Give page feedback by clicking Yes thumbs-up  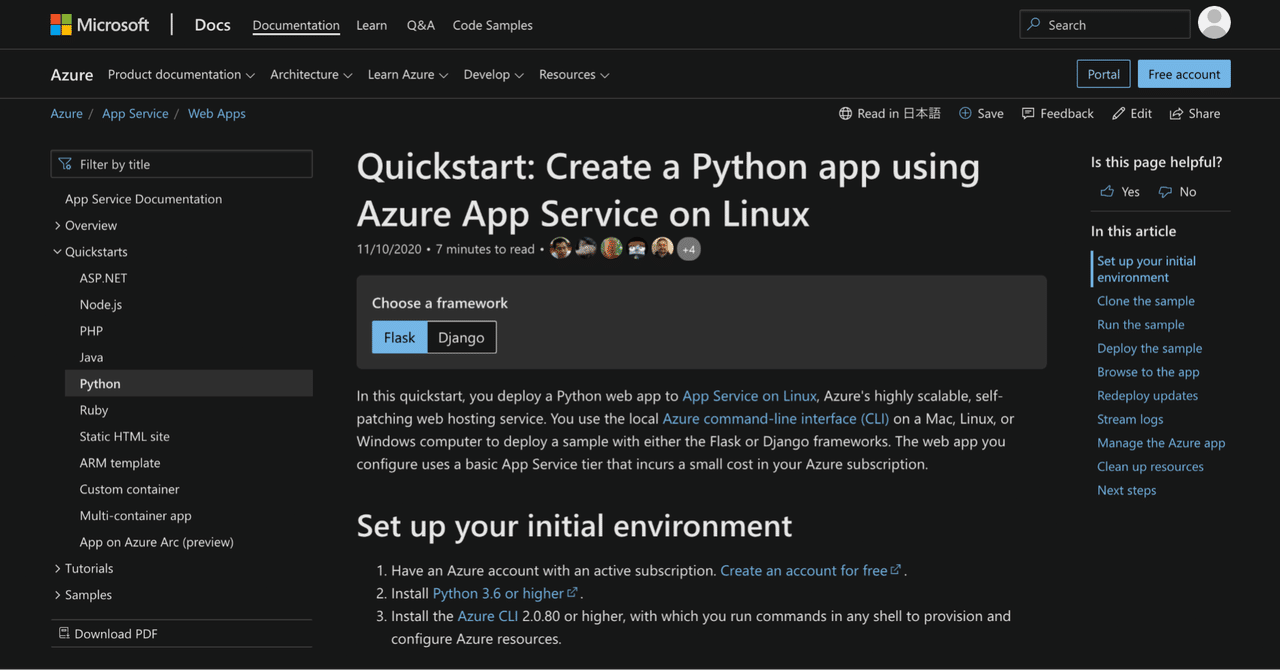(x=1119, y=191)
